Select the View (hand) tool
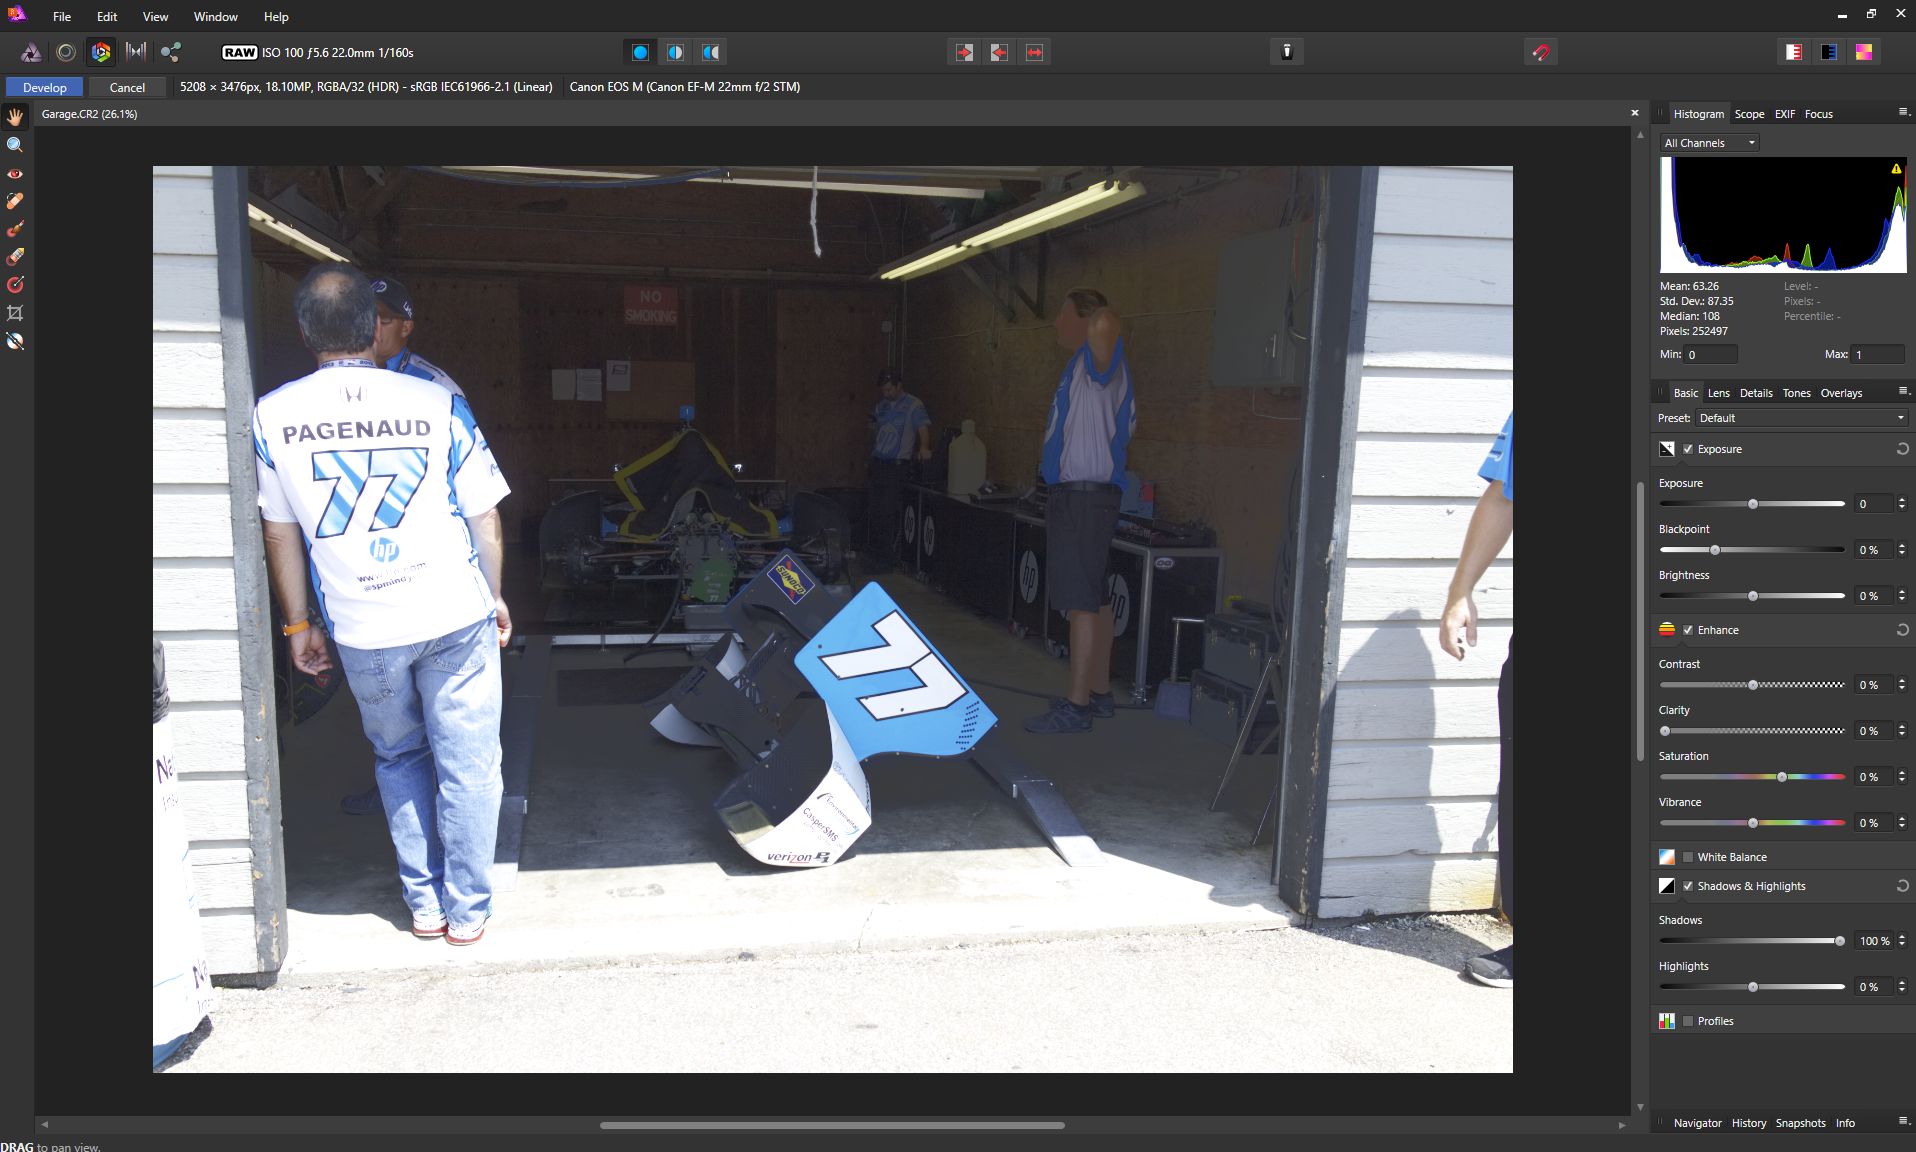The width and height of the screenshot is (1916, 1152). pos(15,117)
